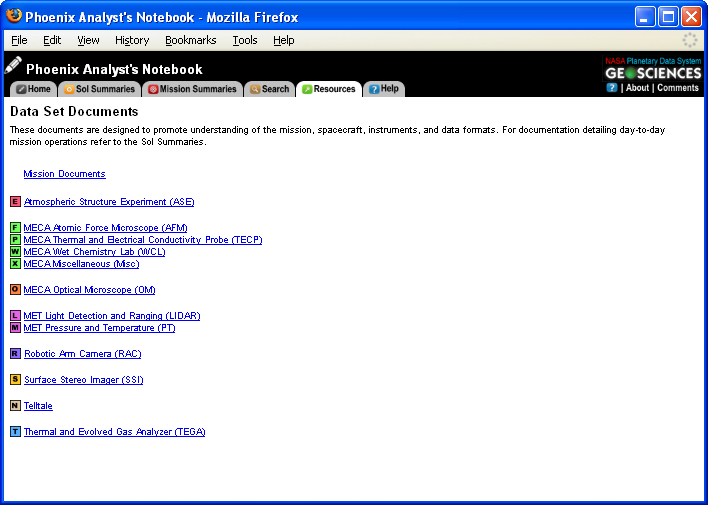Image resolution: width=708 pixels, height=505 pixels.
Task: Select the Resources tab
Action: [x=329, y=89]
